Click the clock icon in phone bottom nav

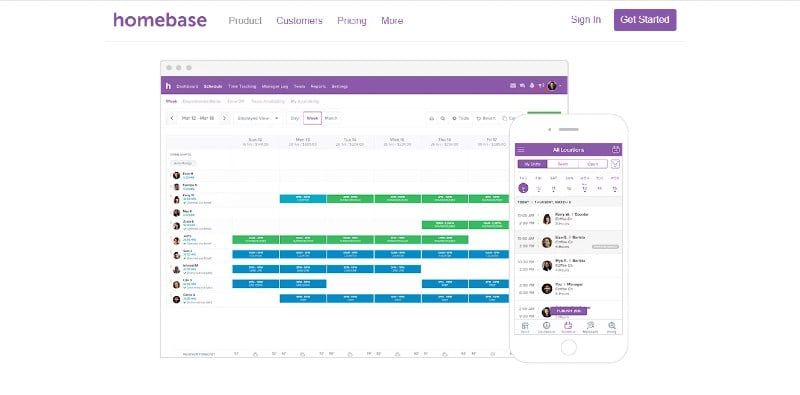[546, 327]
